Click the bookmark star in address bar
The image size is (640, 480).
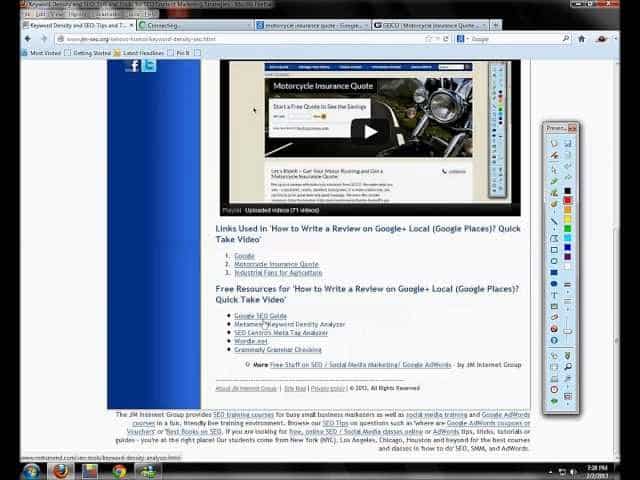click(428, 39)
